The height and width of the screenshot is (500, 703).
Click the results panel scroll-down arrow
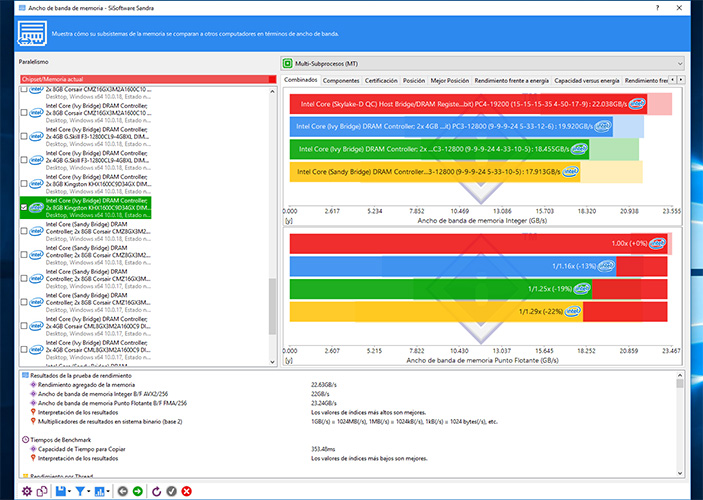click(x=680, y=473)
